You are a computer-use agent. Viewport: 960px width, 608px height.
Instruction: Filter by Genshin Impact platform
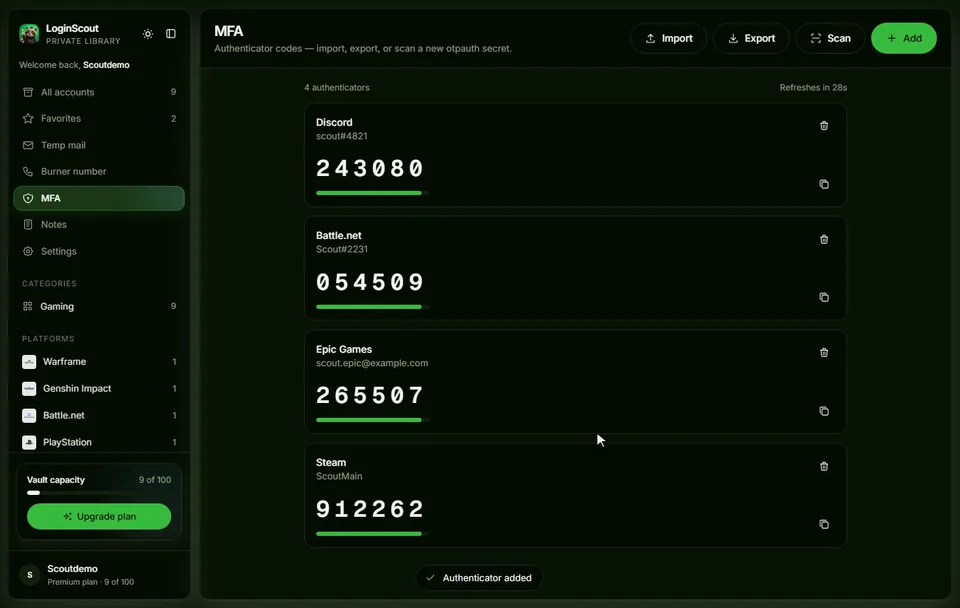point(99,389)
